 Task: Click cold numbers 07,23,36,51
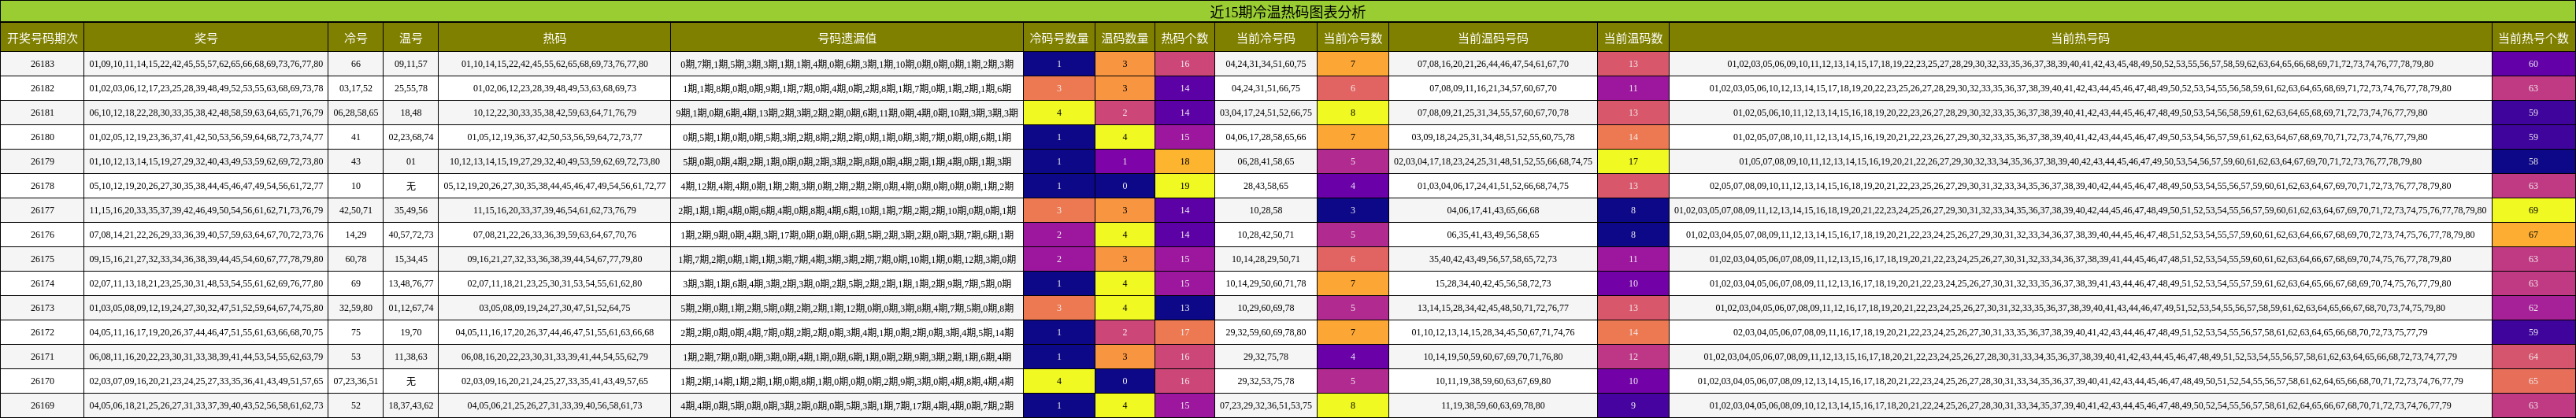pyautogui.click(x=356, y=381)
